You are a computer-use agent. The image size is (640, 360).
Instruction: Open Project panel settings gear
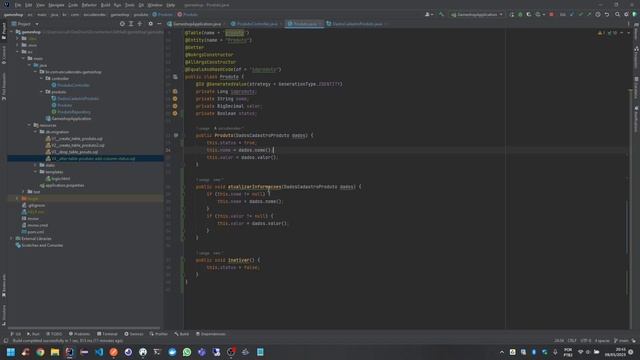click(151, 24)
